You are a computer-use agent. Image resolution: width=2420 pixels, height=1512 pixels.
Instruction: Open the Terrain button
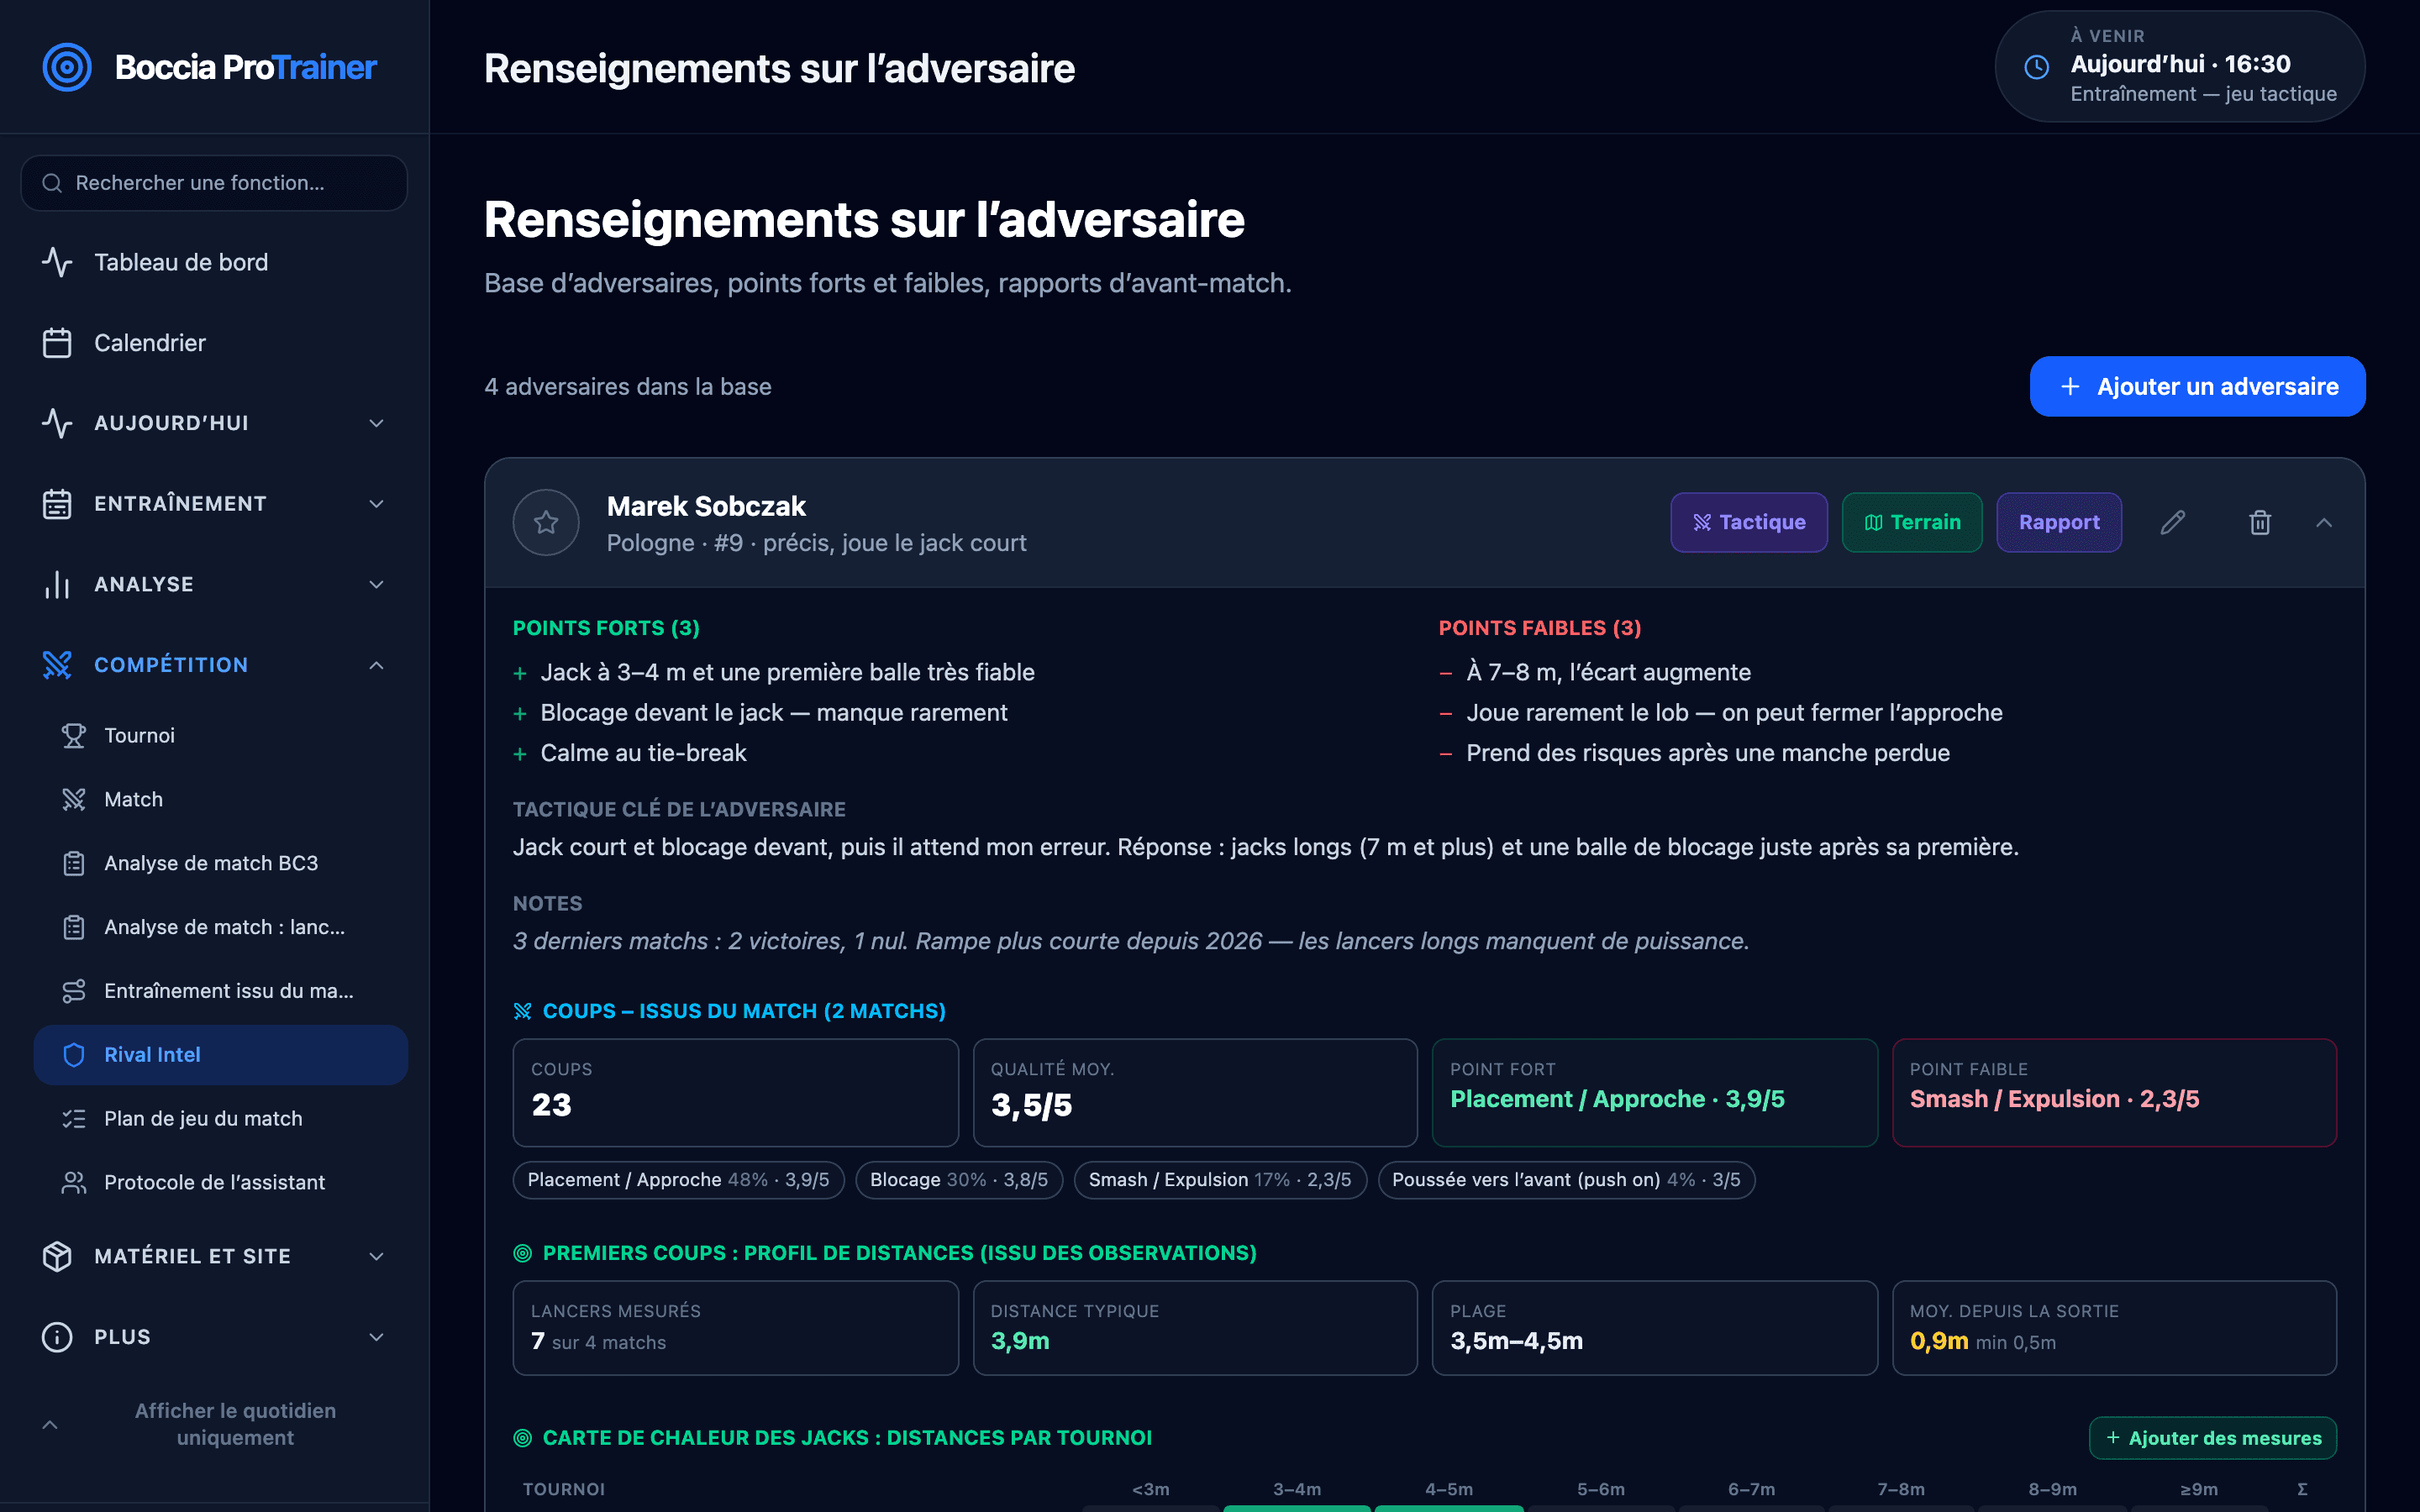click(x=1912, y=522)
